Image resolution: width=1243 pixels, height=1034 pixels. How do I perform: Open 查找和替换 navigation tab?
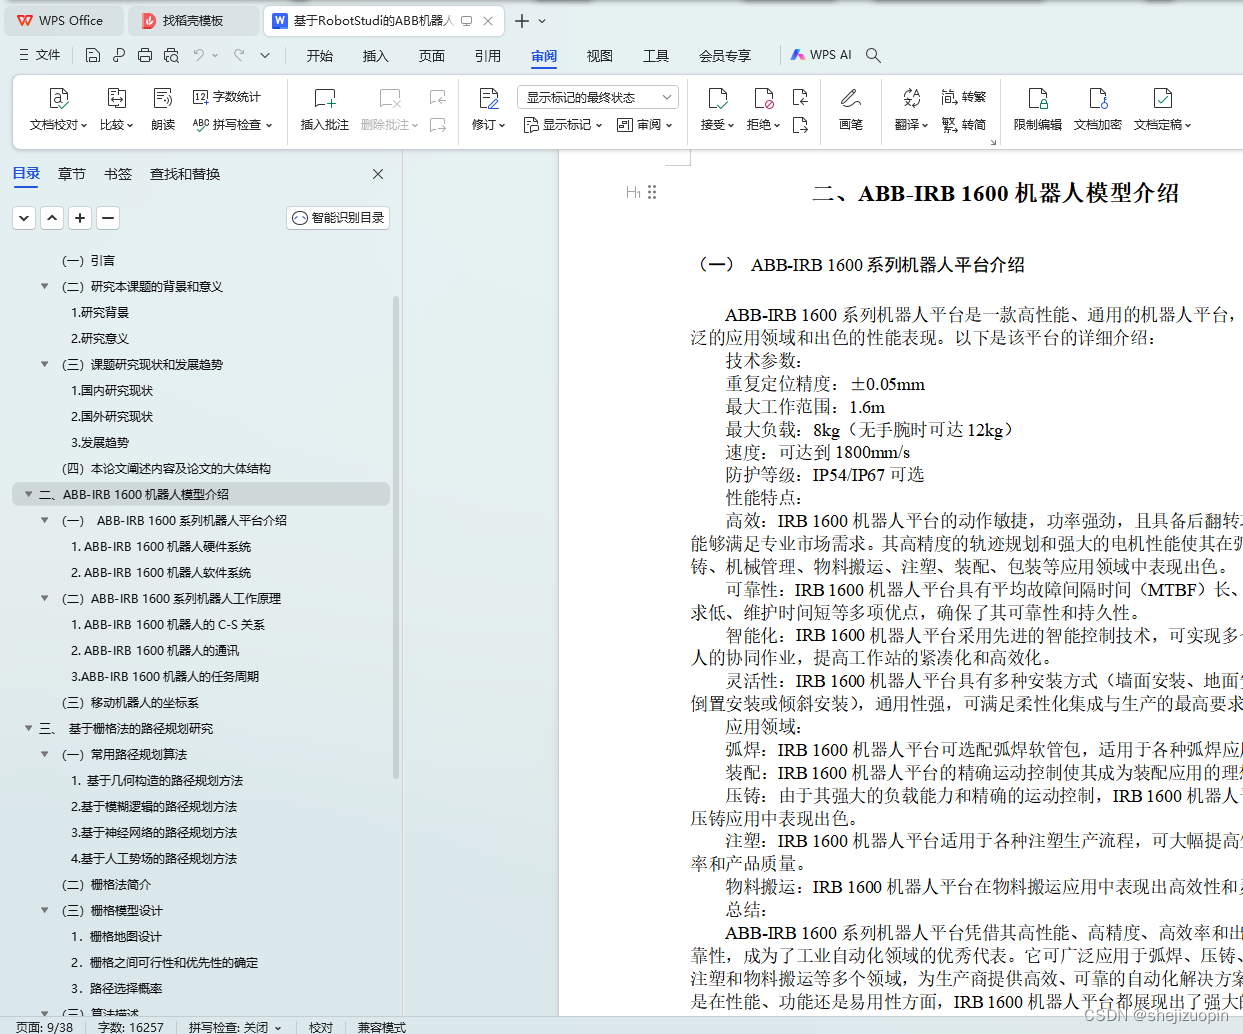click(x=185, y=174)
